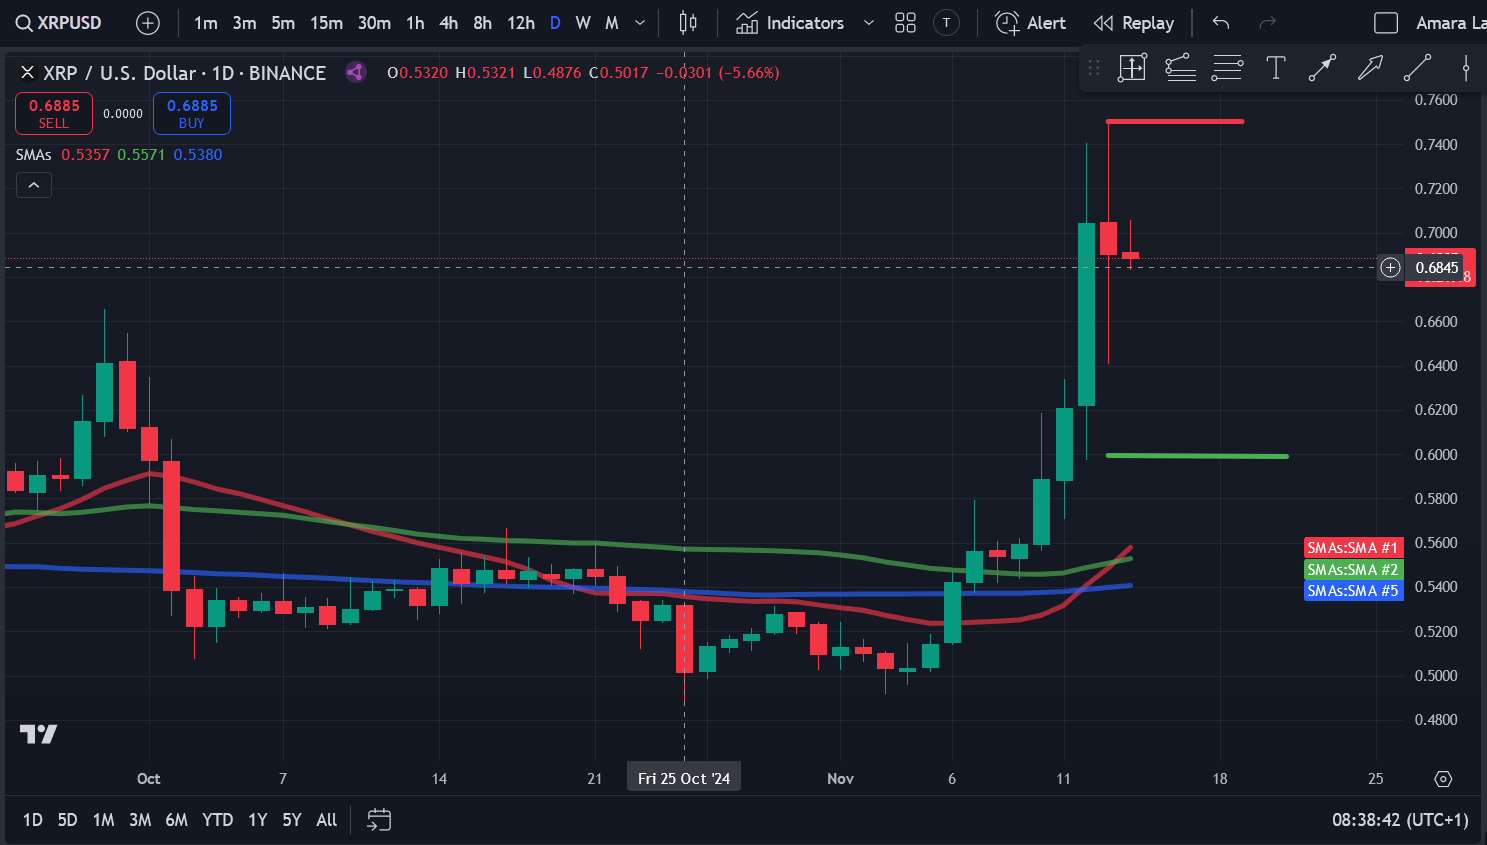The height and width of the screenshot is (845, 1487).
Task: Open candlestick chart style selector
Action: point(688,22)
